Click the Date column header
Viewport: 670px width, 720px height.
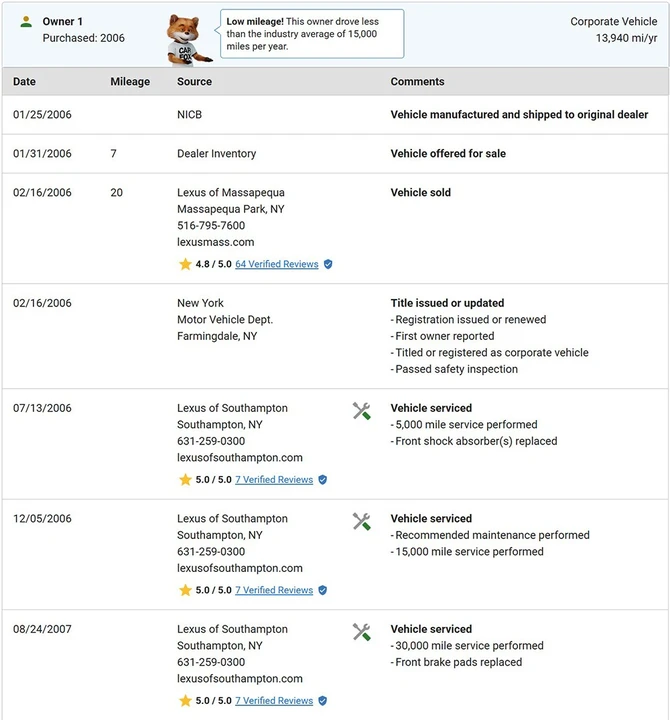click(x=24, y=81)
